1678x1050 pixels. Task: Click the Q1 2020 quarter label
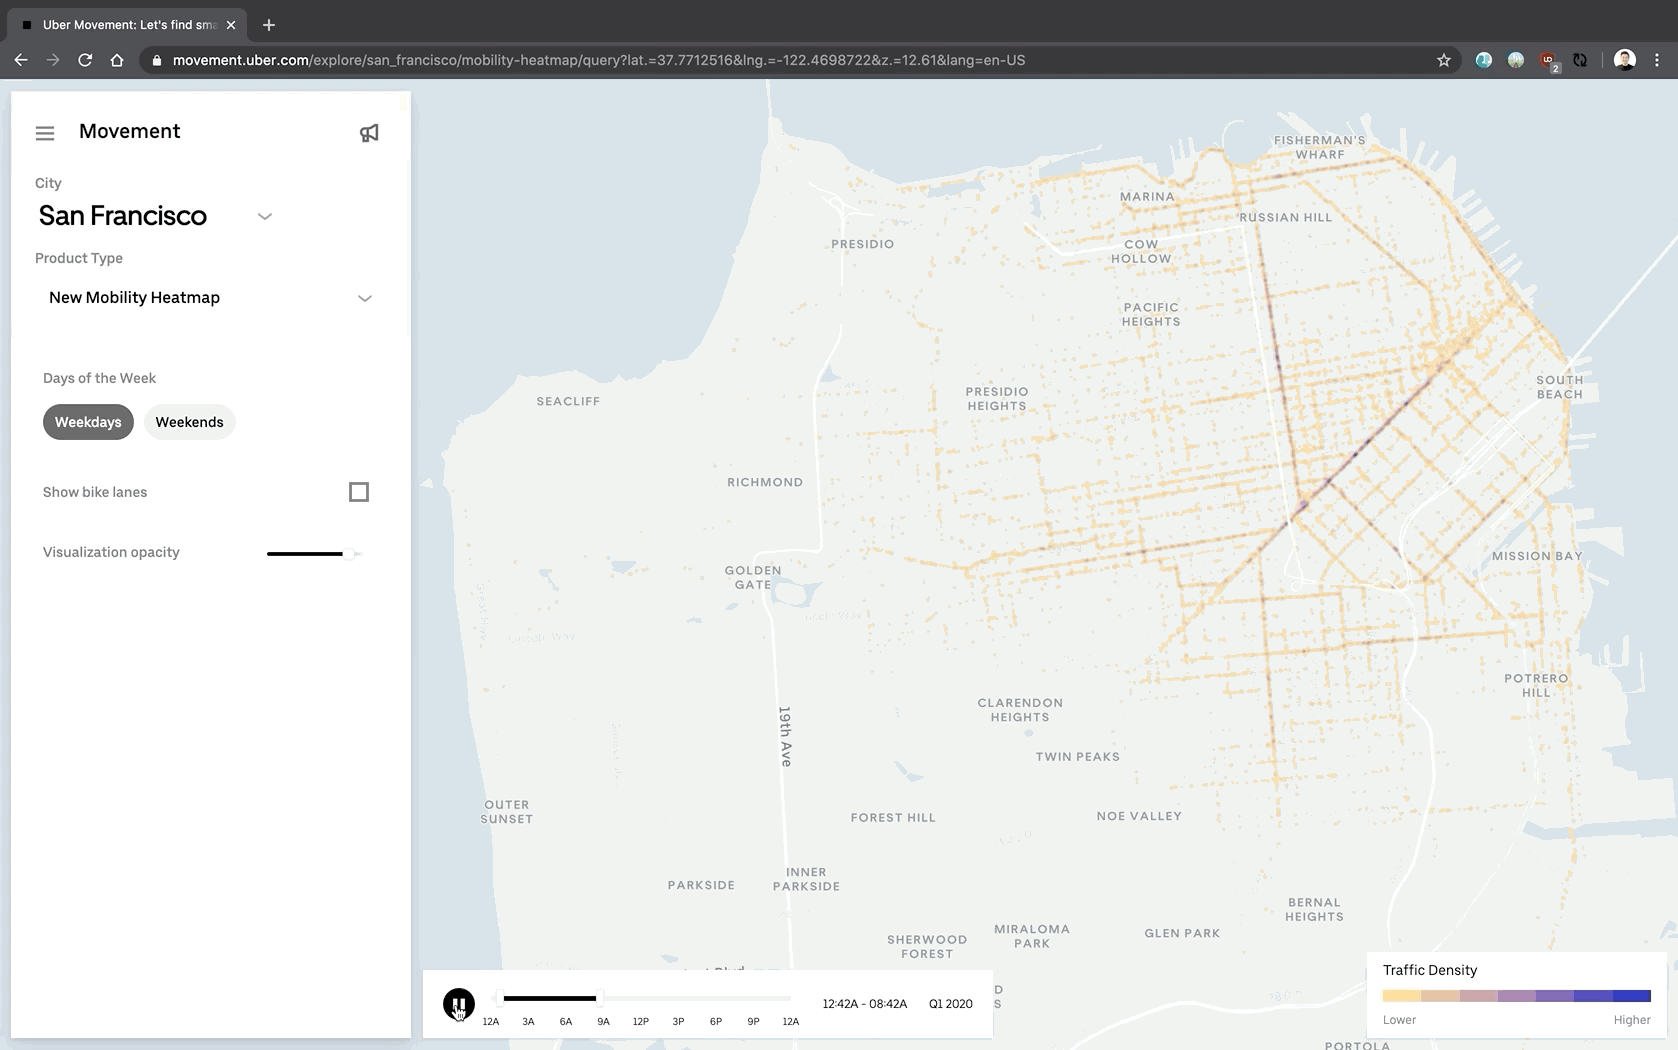click(x=951, y=1004)
